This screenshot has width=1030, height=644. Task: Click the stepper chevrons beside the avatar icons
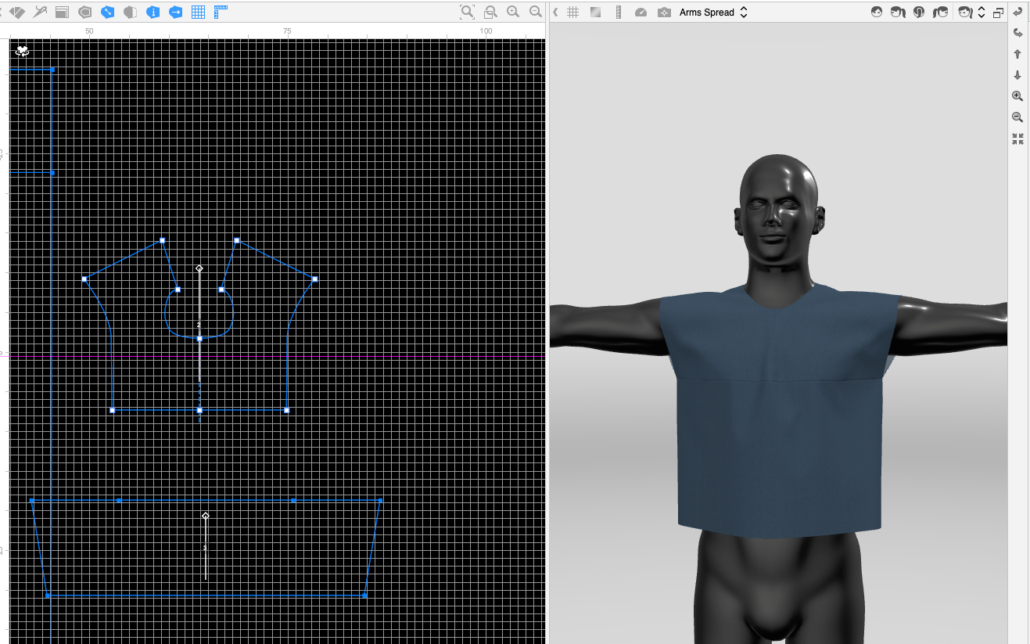[x=981, y=12]
